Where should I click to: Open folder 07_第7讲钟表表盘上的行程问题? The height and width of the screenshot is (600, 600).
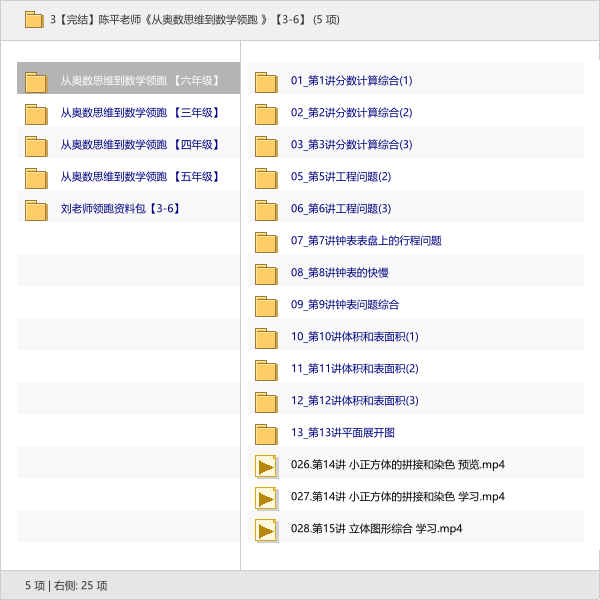tap(366, 241)
